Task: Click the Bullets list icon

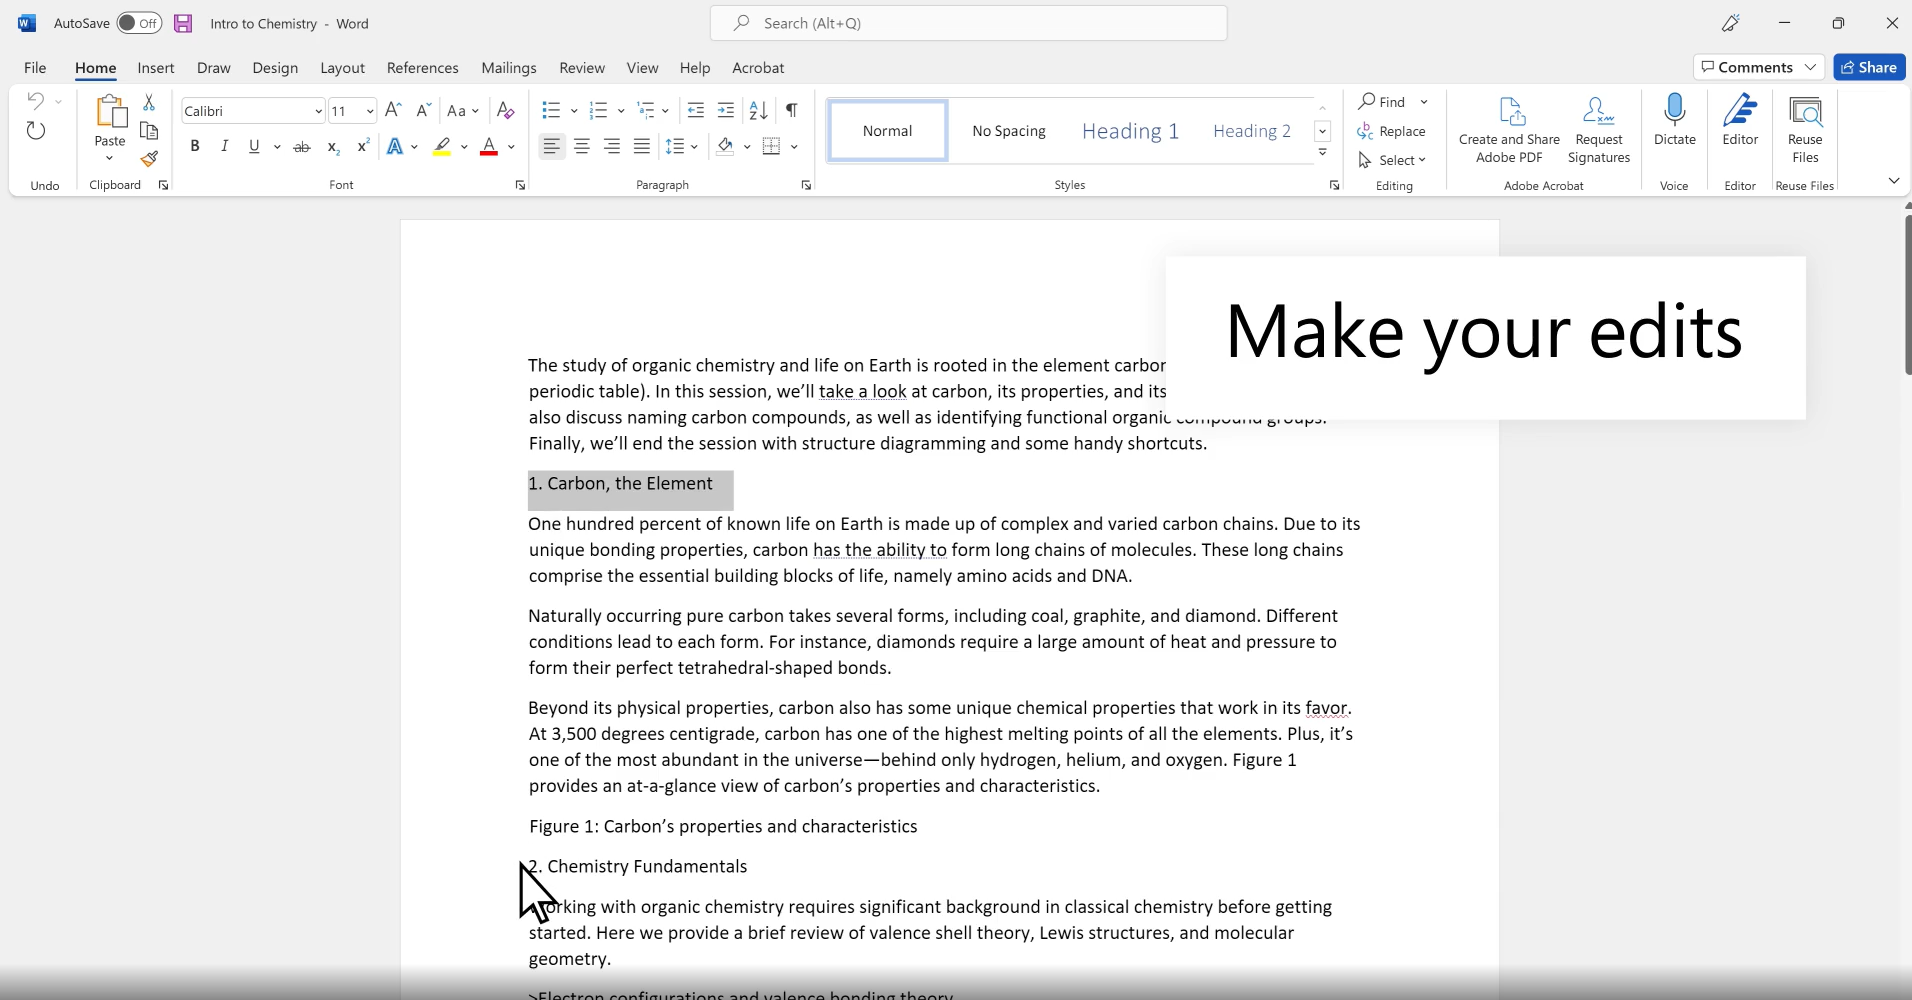Action: [x=551, y=110]
